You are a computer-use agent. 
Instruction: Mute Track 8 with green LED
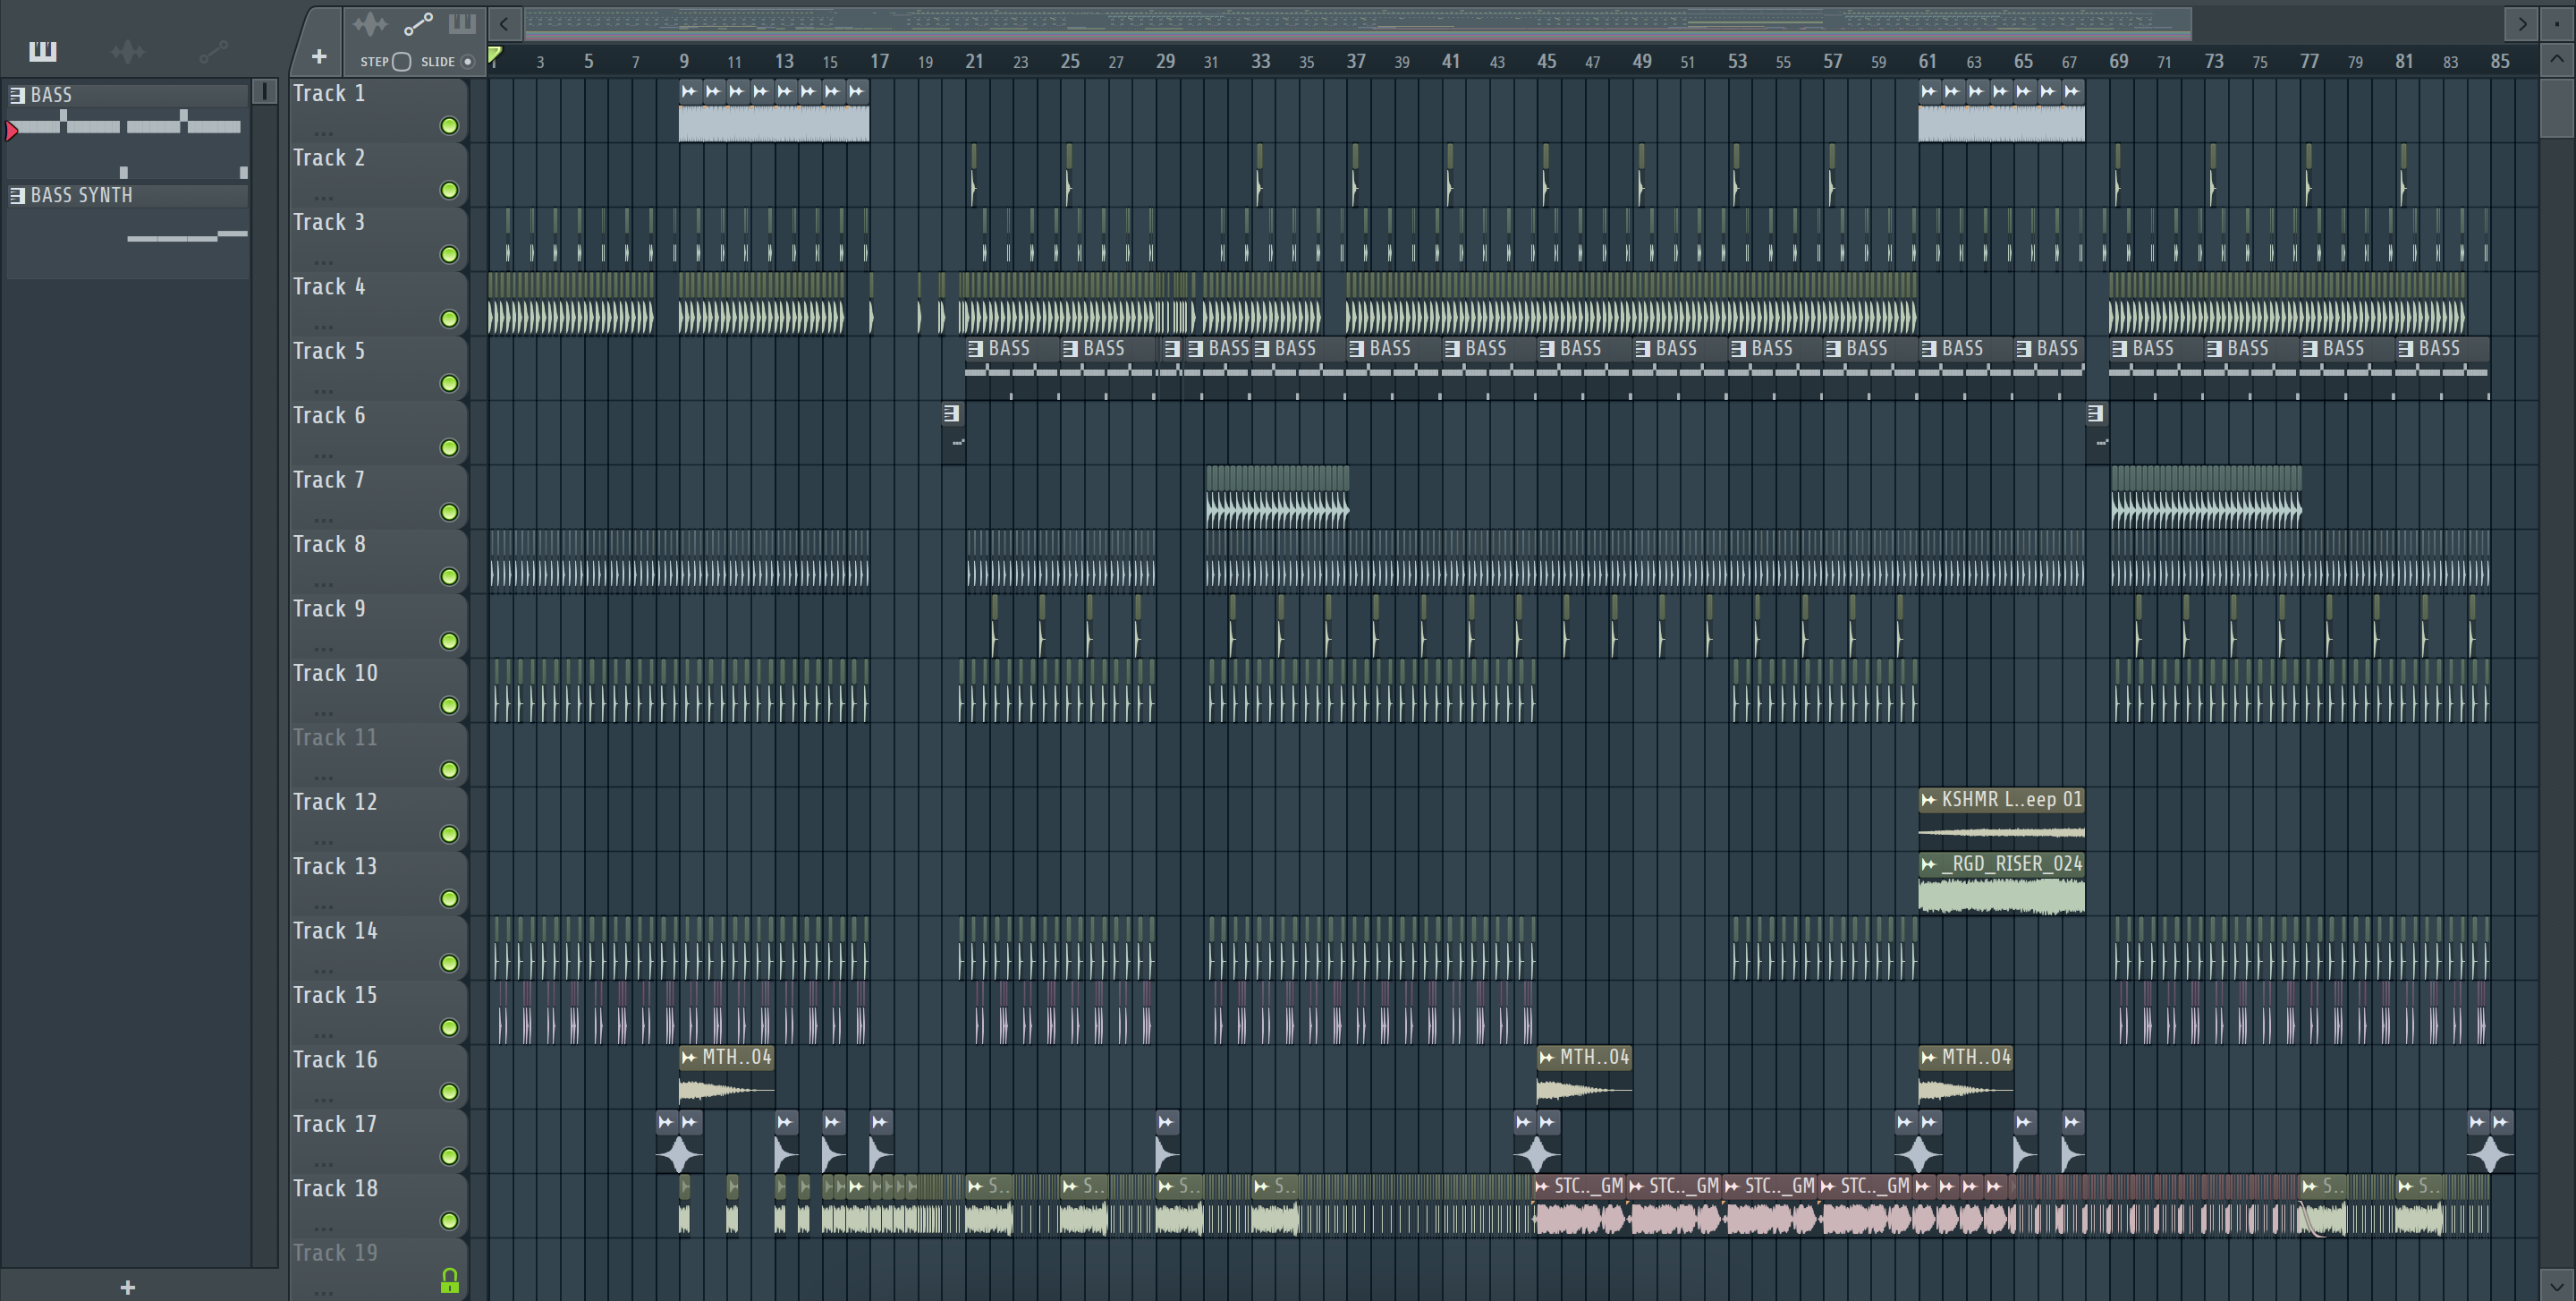(x=449, y=577)
